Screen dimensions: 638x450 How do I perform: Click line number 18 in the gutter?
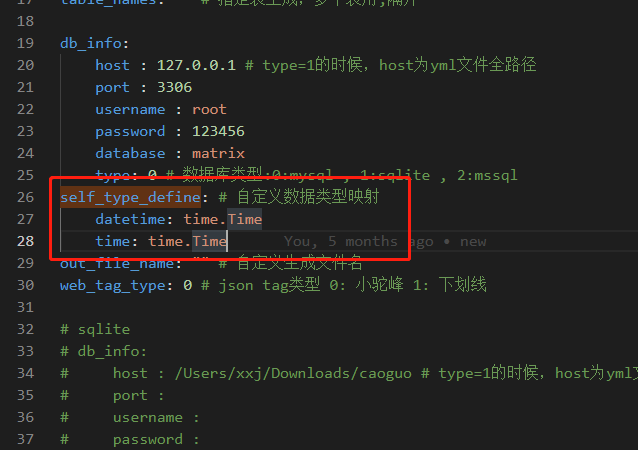point(25,21)
